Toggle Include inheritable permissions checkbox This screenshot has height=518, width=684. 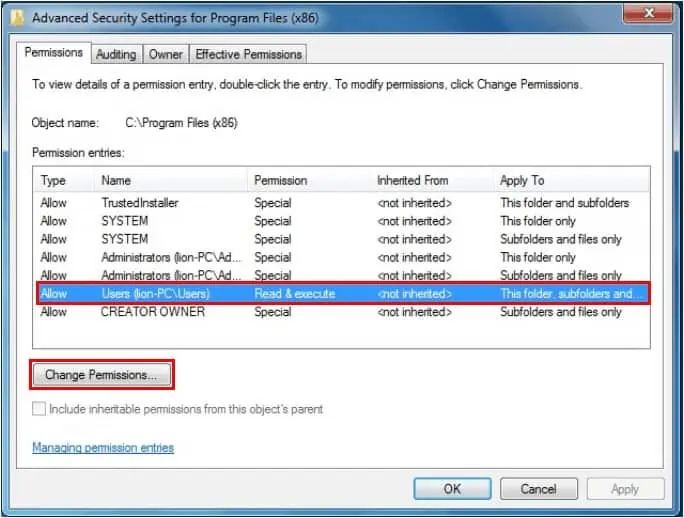pos(39,409)
